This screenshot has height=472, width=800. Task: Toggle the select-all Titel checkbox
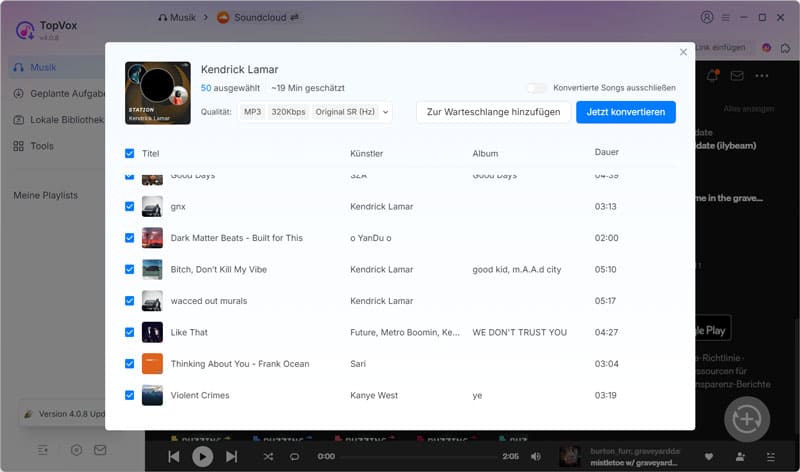(x=130, y=154)
